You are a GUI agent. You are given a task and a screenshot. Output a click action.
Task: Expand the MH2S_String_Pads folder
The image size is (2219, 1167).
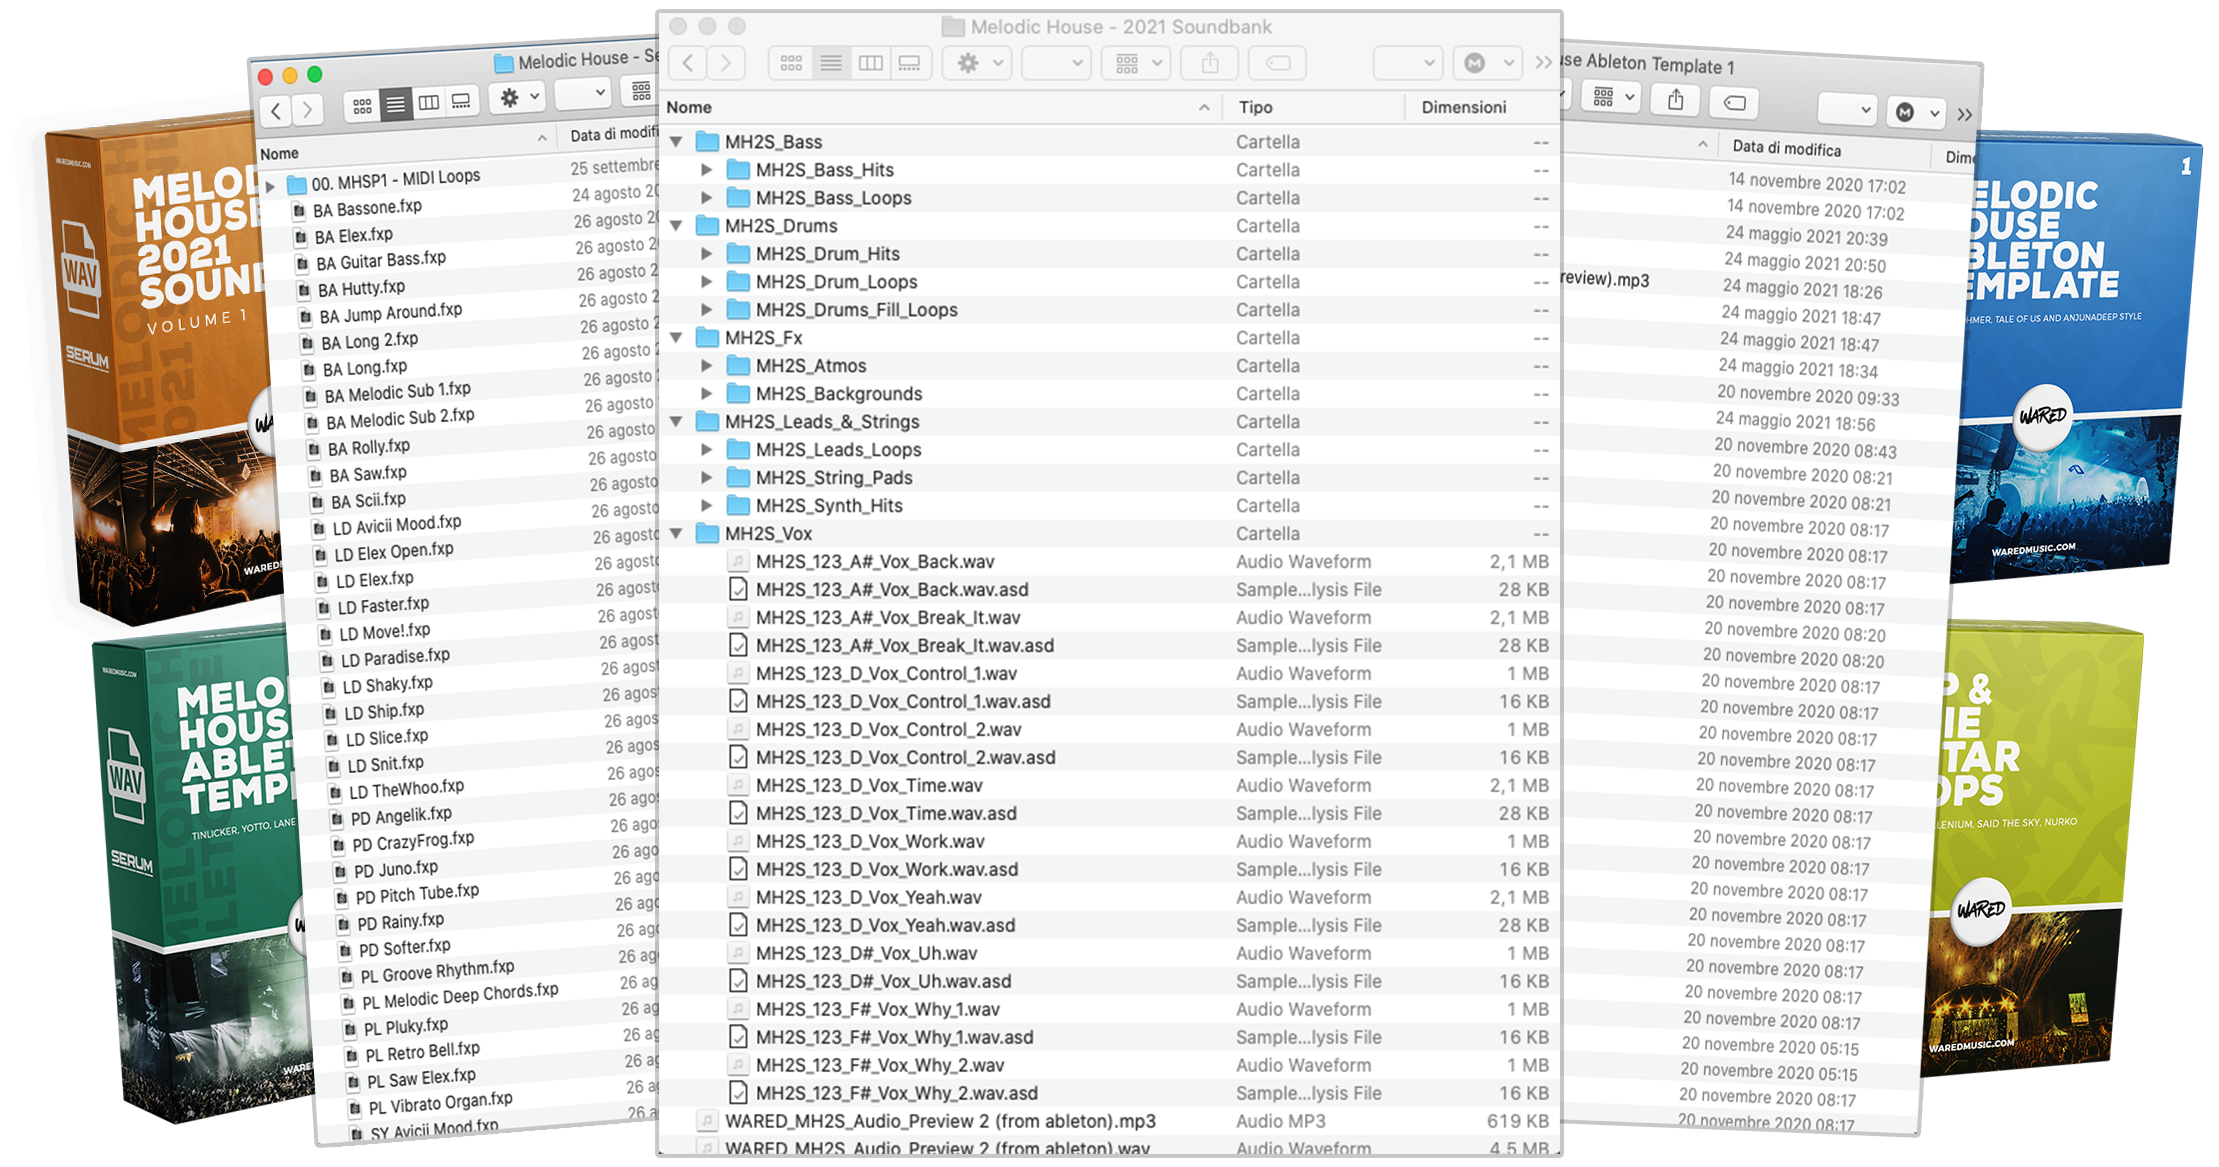(x=707, y=478)
